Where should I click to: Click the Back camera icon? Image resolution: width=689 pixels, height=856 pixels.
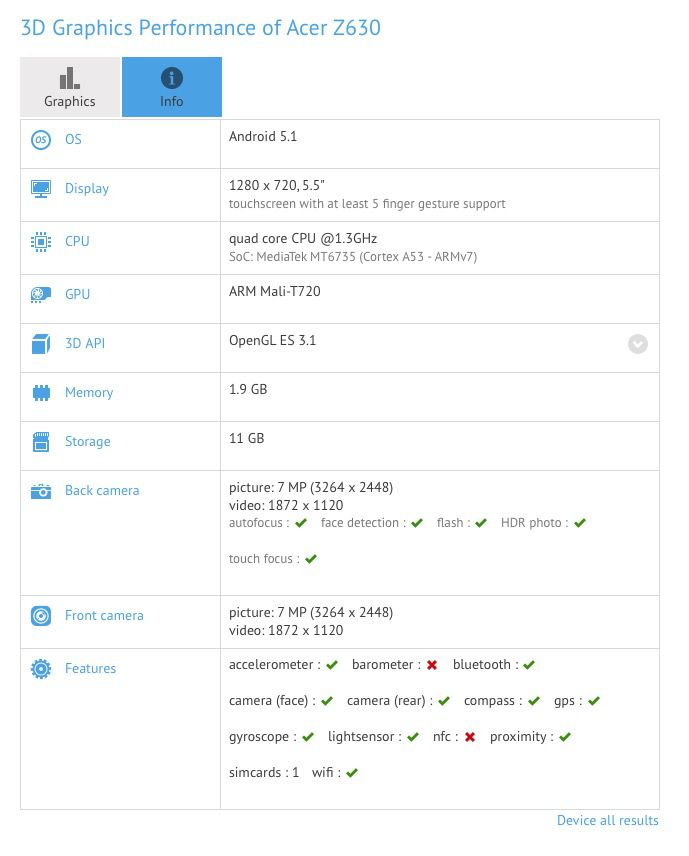click(x=41, y=491)
